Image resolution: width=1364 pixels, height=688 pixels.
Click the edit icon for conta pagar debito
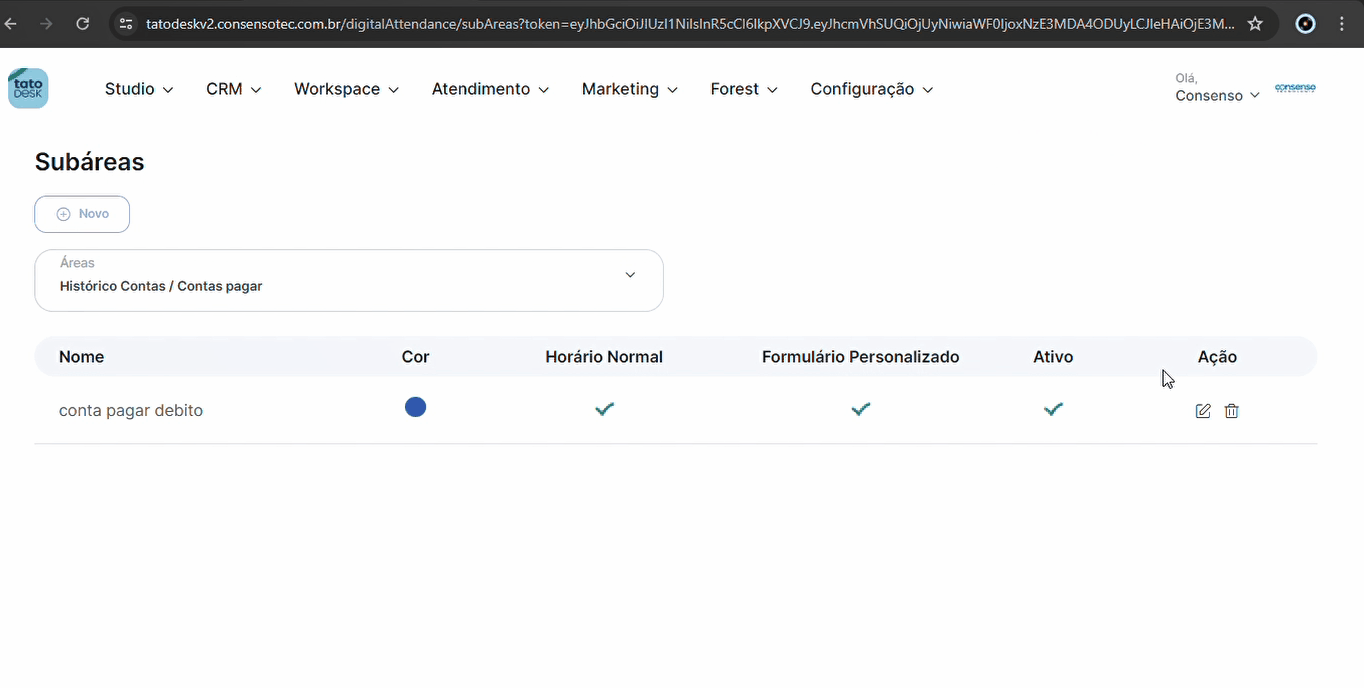pos(1203,411)
